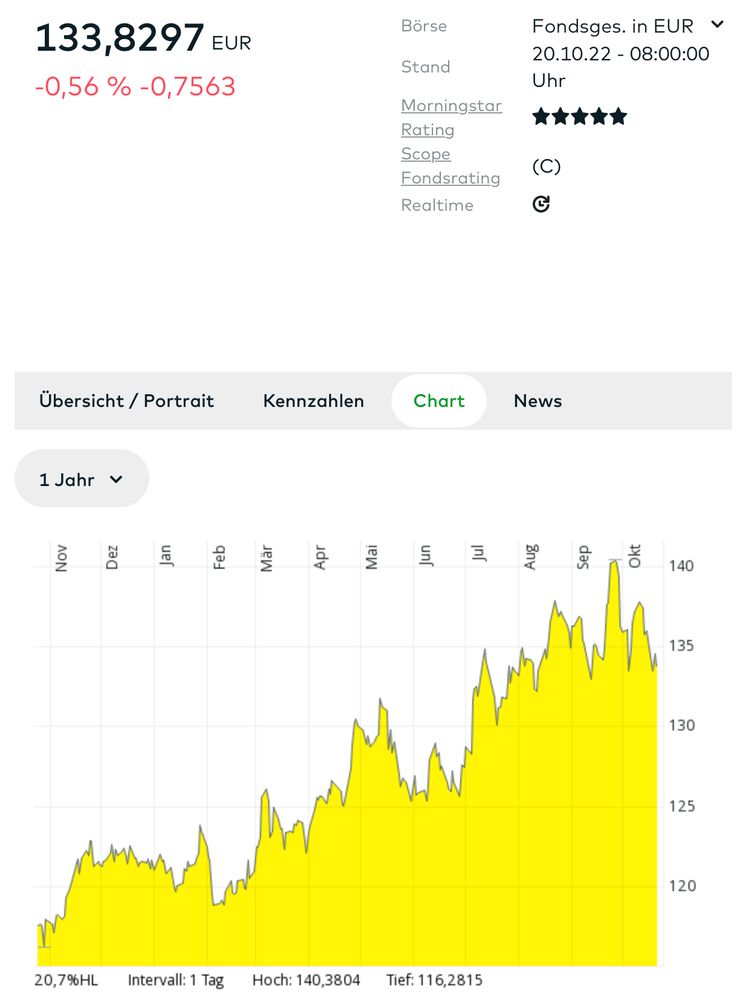This screenshot has height=998, width=732.
Task: Switch to the Kennzahlen tab
Action: pyautogui.click(x=313, y=401)
